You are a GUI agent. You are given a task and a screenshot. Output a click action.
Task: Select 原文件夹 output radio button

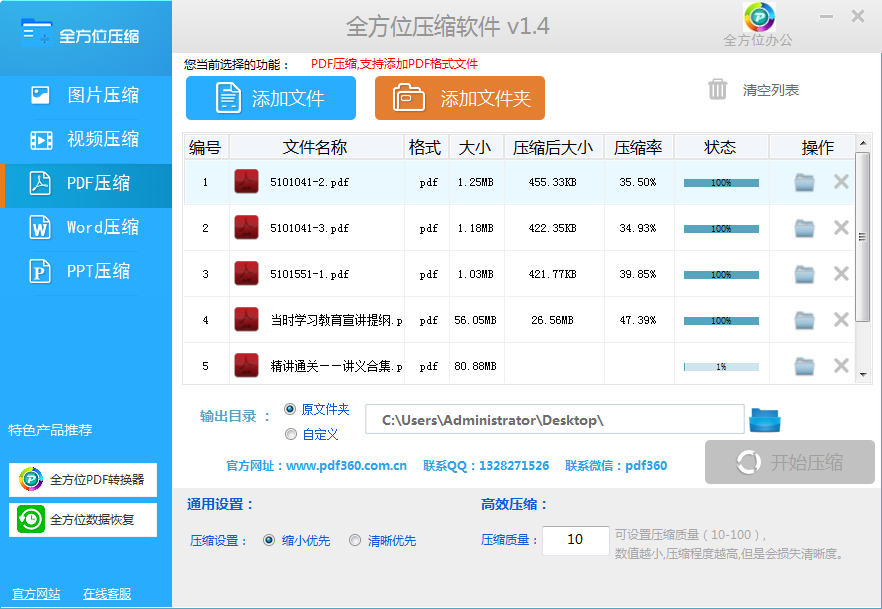[x=291, y=409]
